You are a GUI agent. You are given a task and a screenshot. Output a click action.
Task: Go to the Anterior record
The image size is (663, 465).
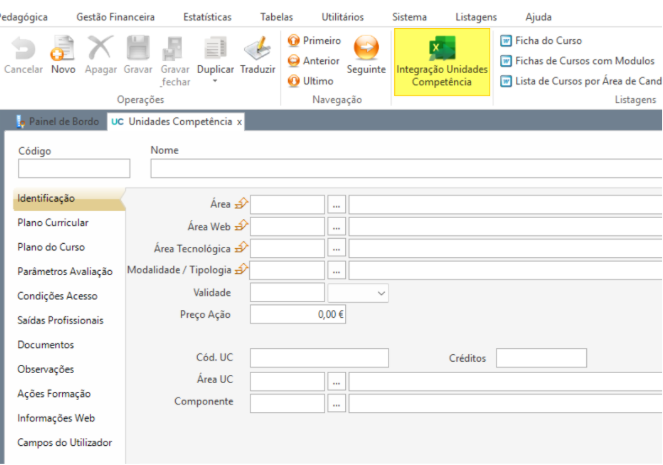pyautogui.click(x=313, y=61)
